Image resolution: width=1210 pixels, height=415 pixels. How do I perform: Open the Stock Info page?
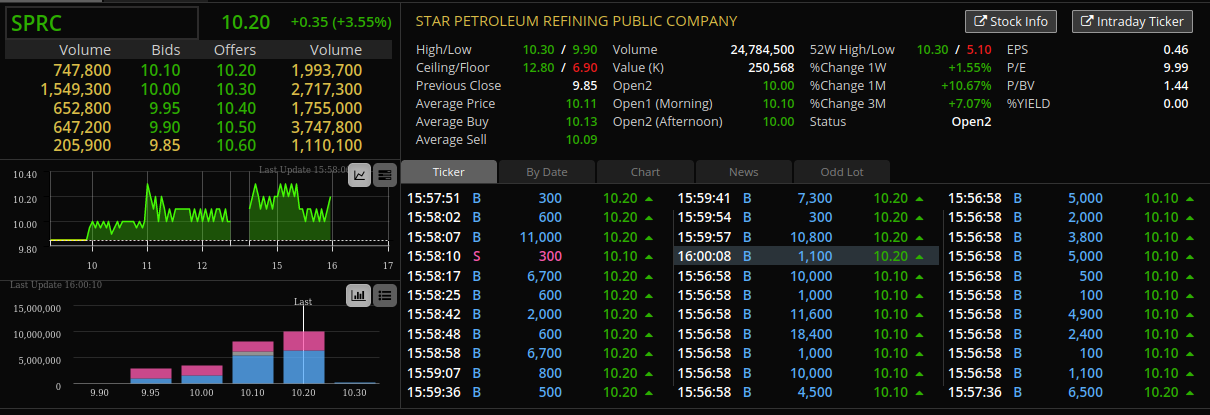(x=1011, y=21)
